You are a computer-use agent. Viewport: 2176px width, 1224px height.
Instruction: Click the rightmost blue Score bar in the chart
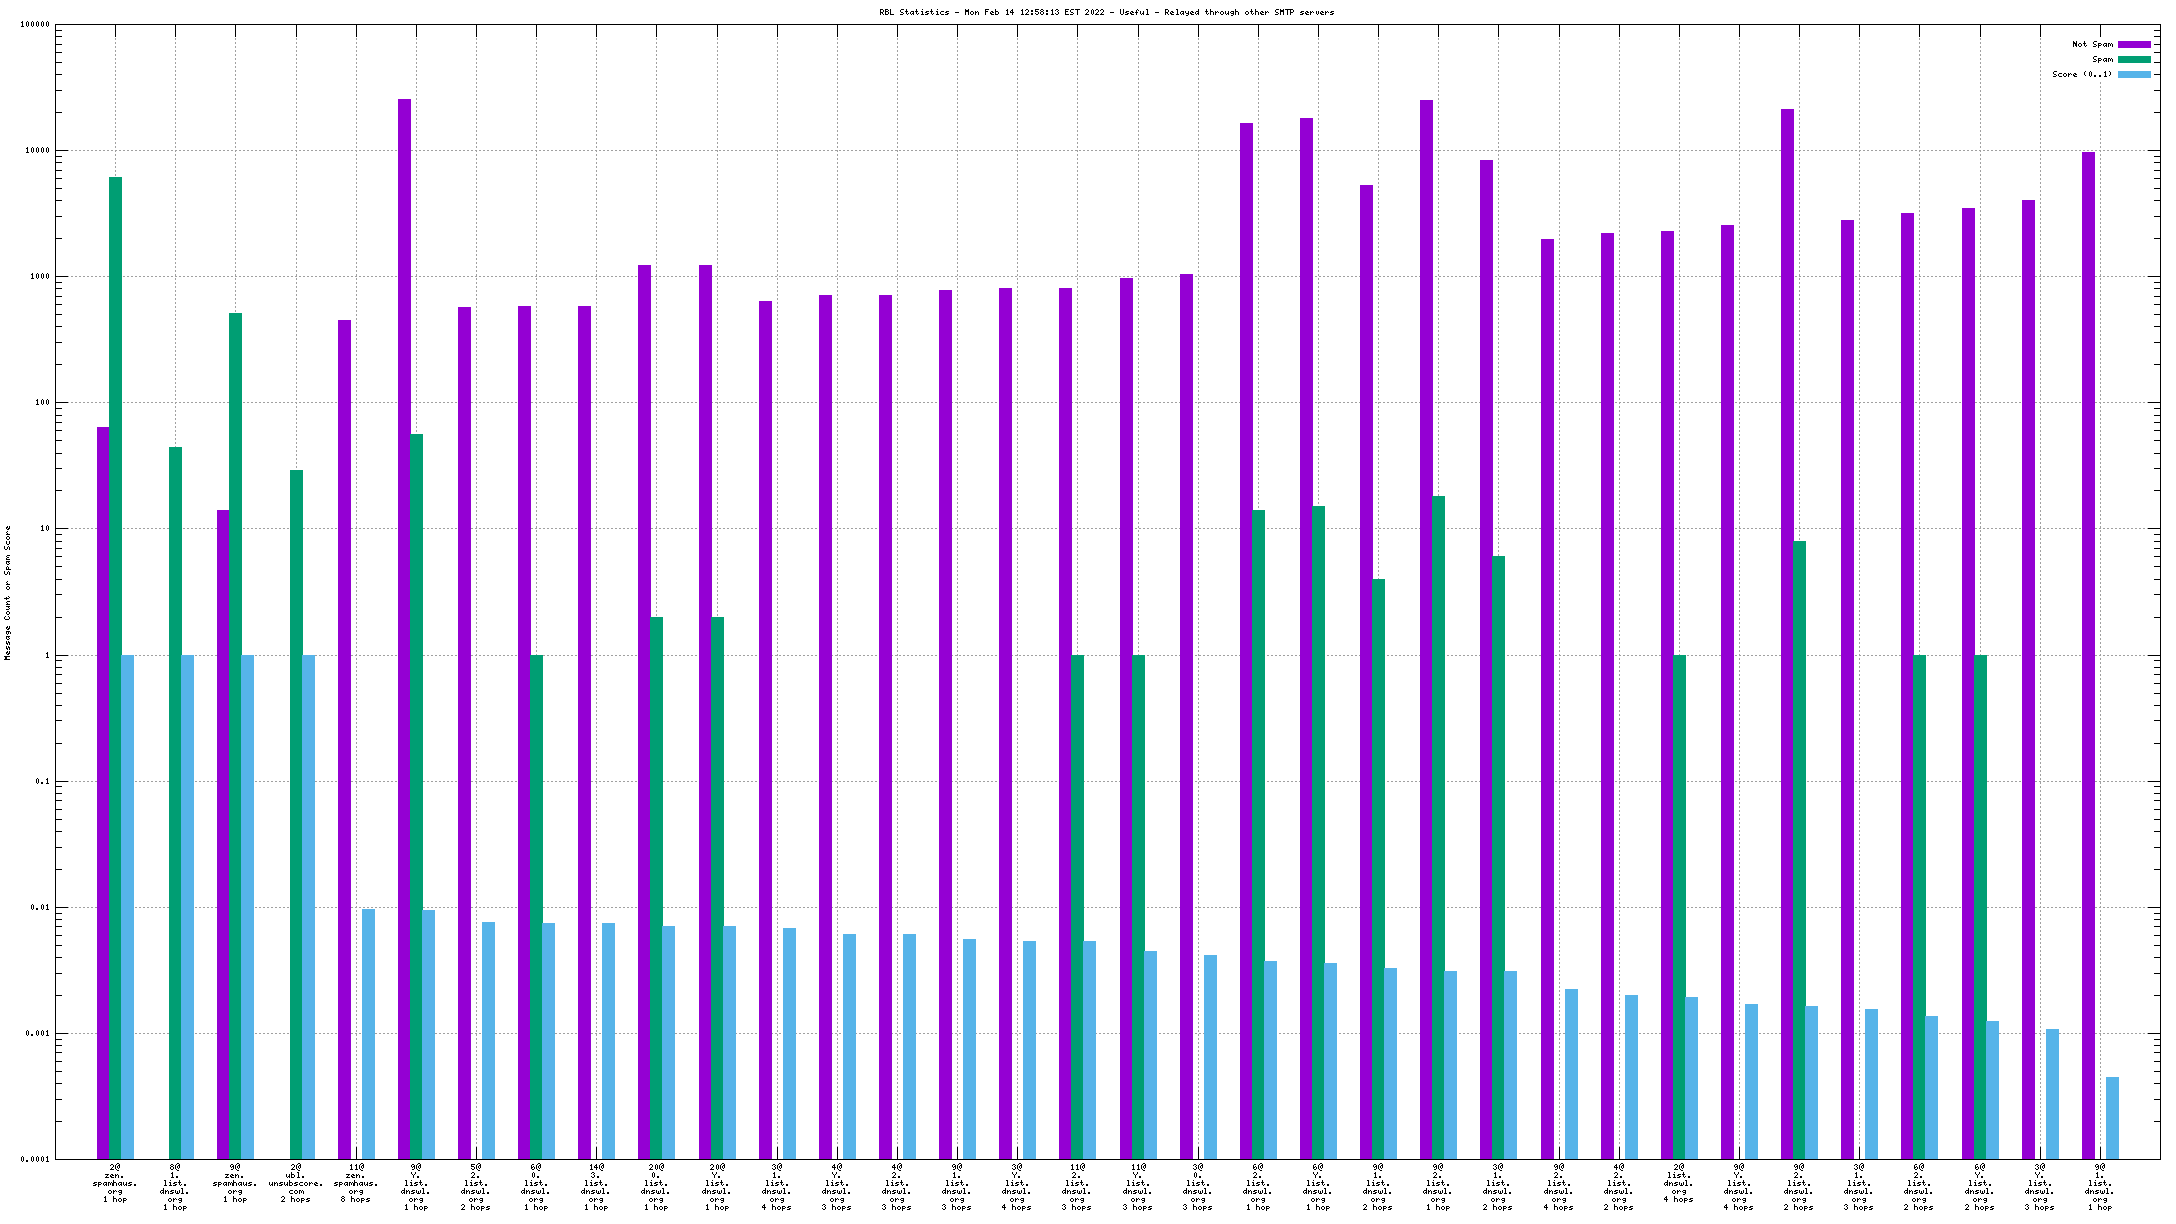pos(2112,1117)
